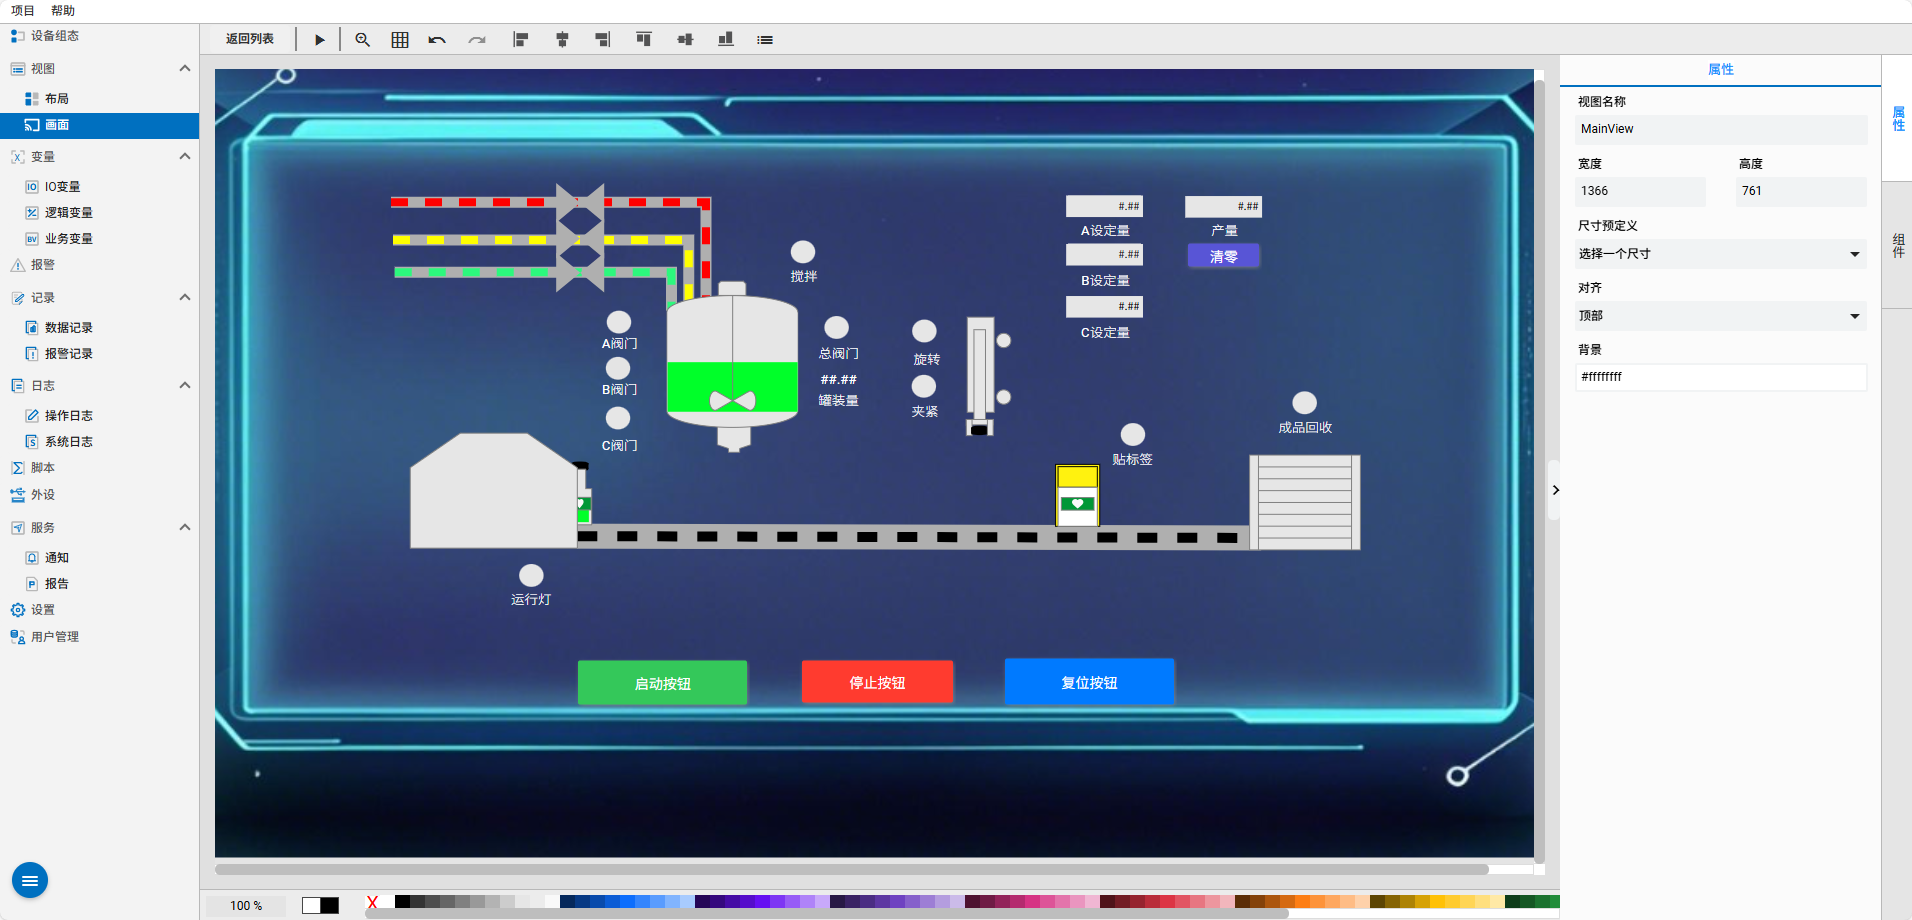The image size is (1912, 920).
Task: Click the 数据记录 icon
Action: [32, 328]
